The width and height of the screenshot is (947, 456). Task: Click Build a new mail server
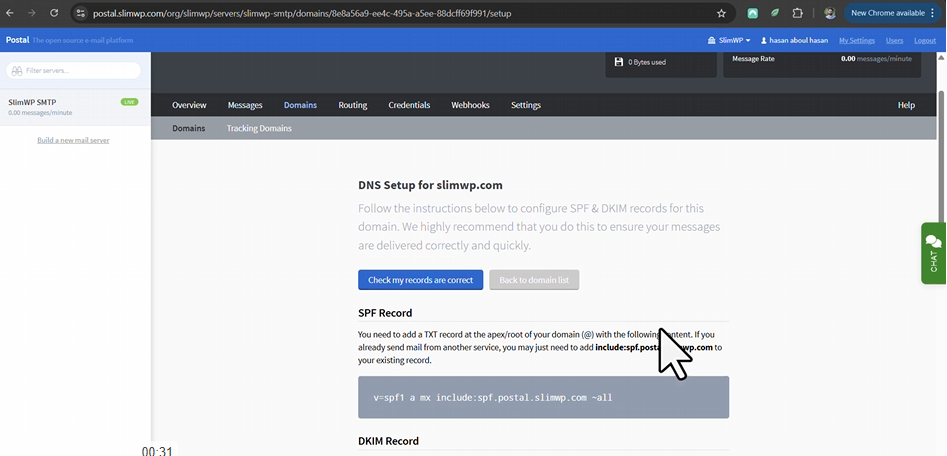click(73, 140)
